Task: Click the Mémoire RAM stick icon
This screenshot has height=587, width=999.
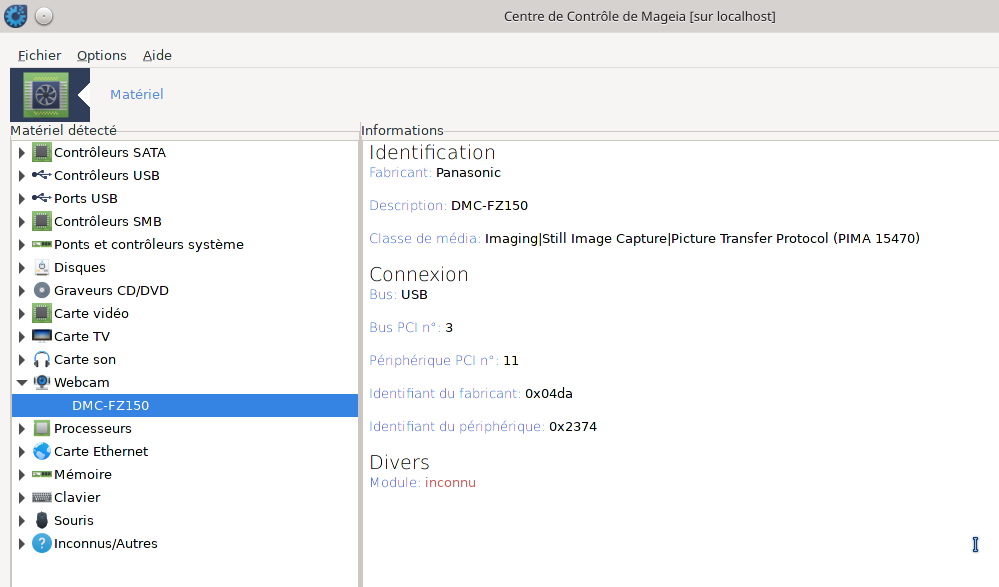Action: (41, 474)
